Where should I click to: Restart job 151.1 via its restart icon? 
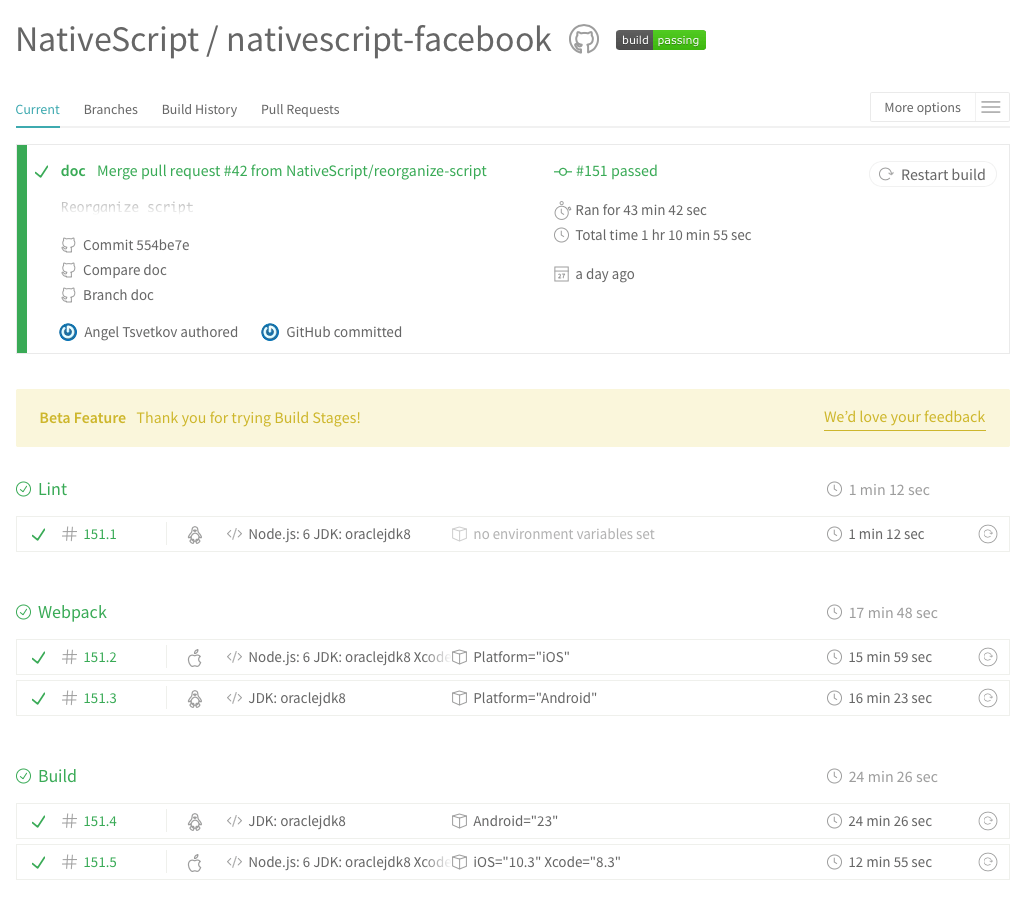[x=987, y=534]
